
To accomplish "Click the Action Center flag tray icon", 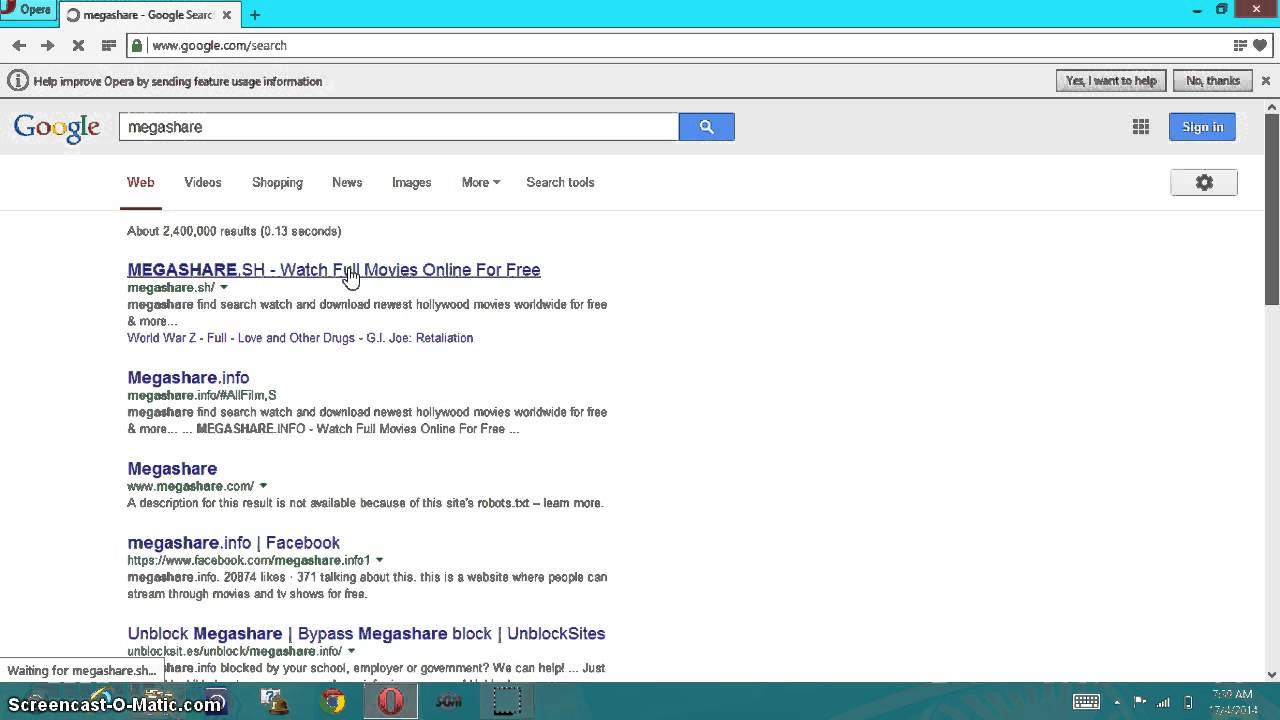I will click(1139, 702).
